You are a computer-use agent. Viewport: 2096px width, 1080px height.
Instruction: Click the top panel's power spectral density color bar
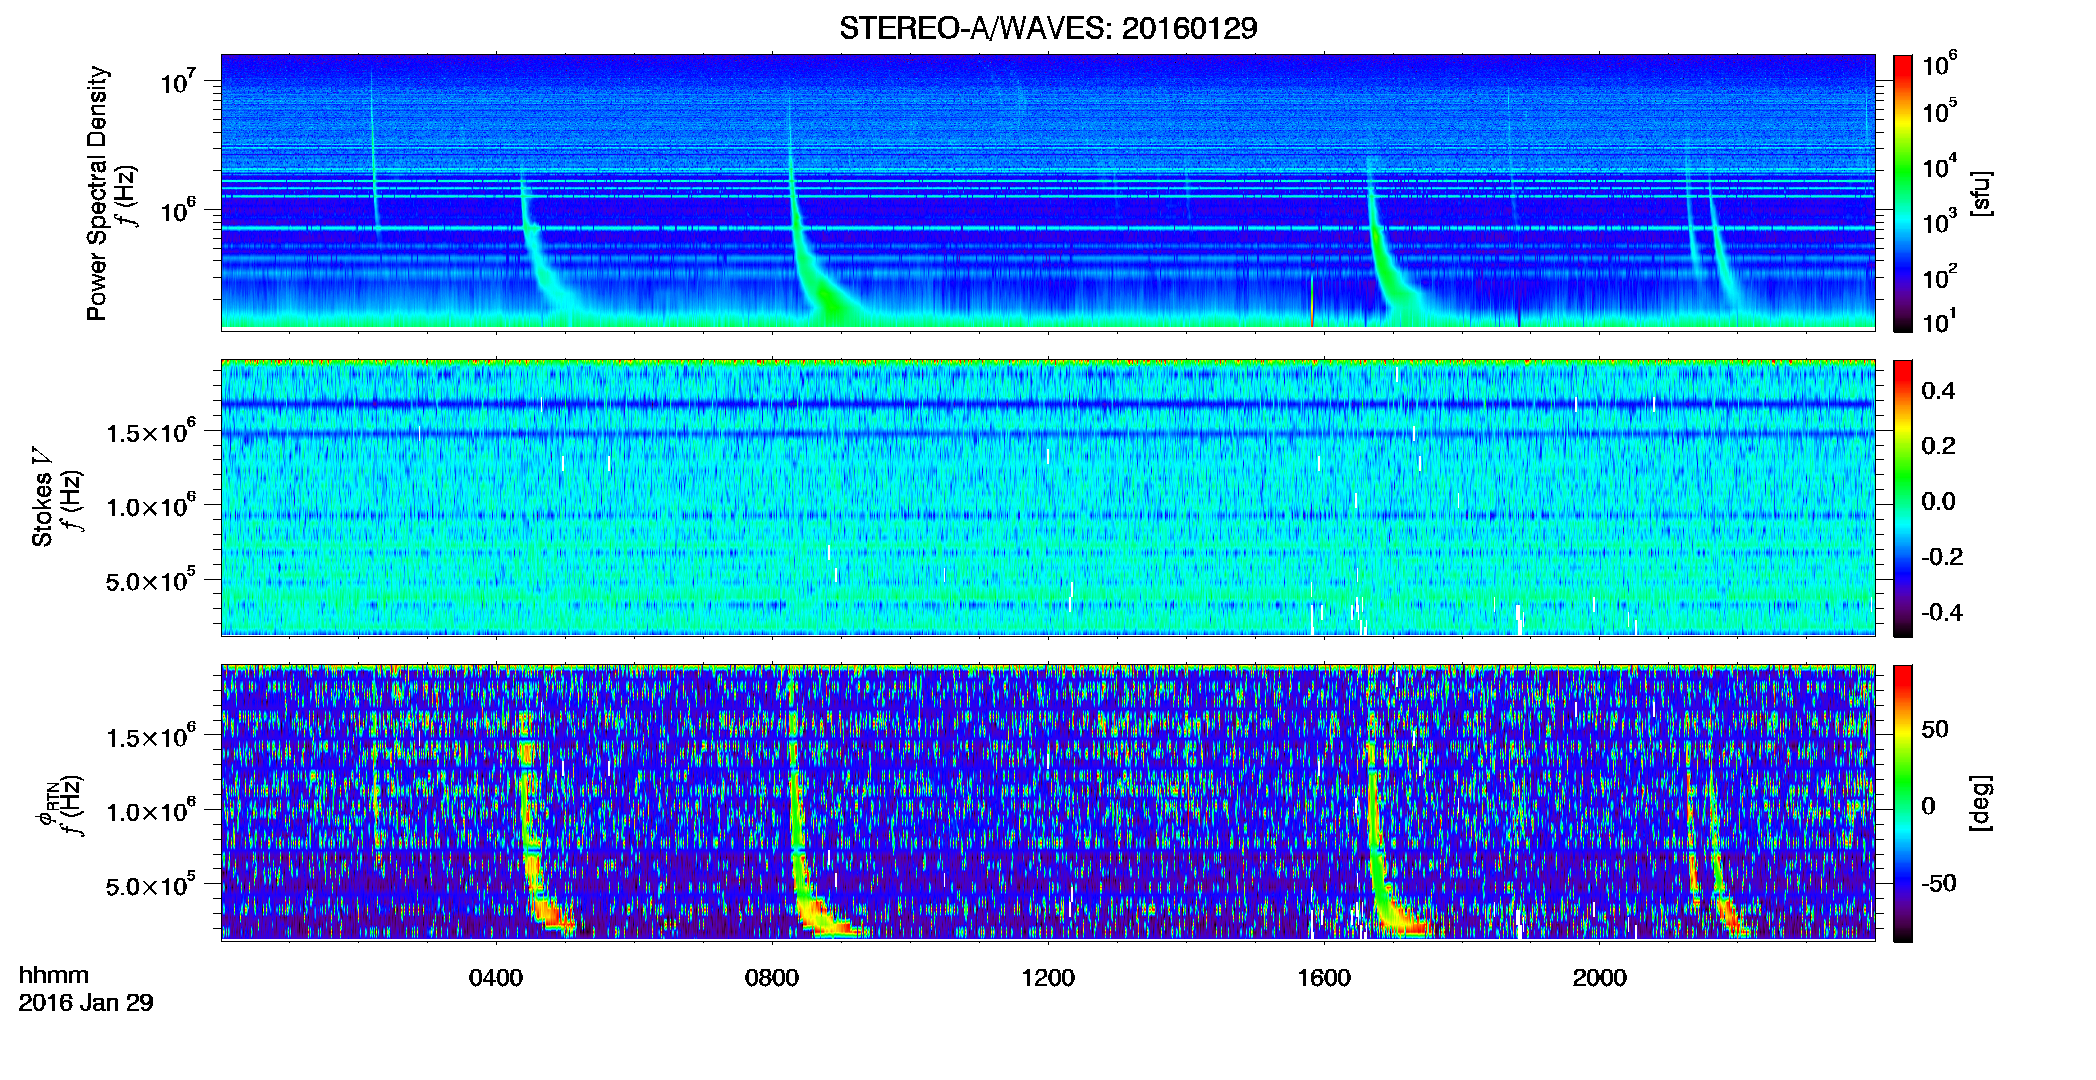pos(1903,193)
